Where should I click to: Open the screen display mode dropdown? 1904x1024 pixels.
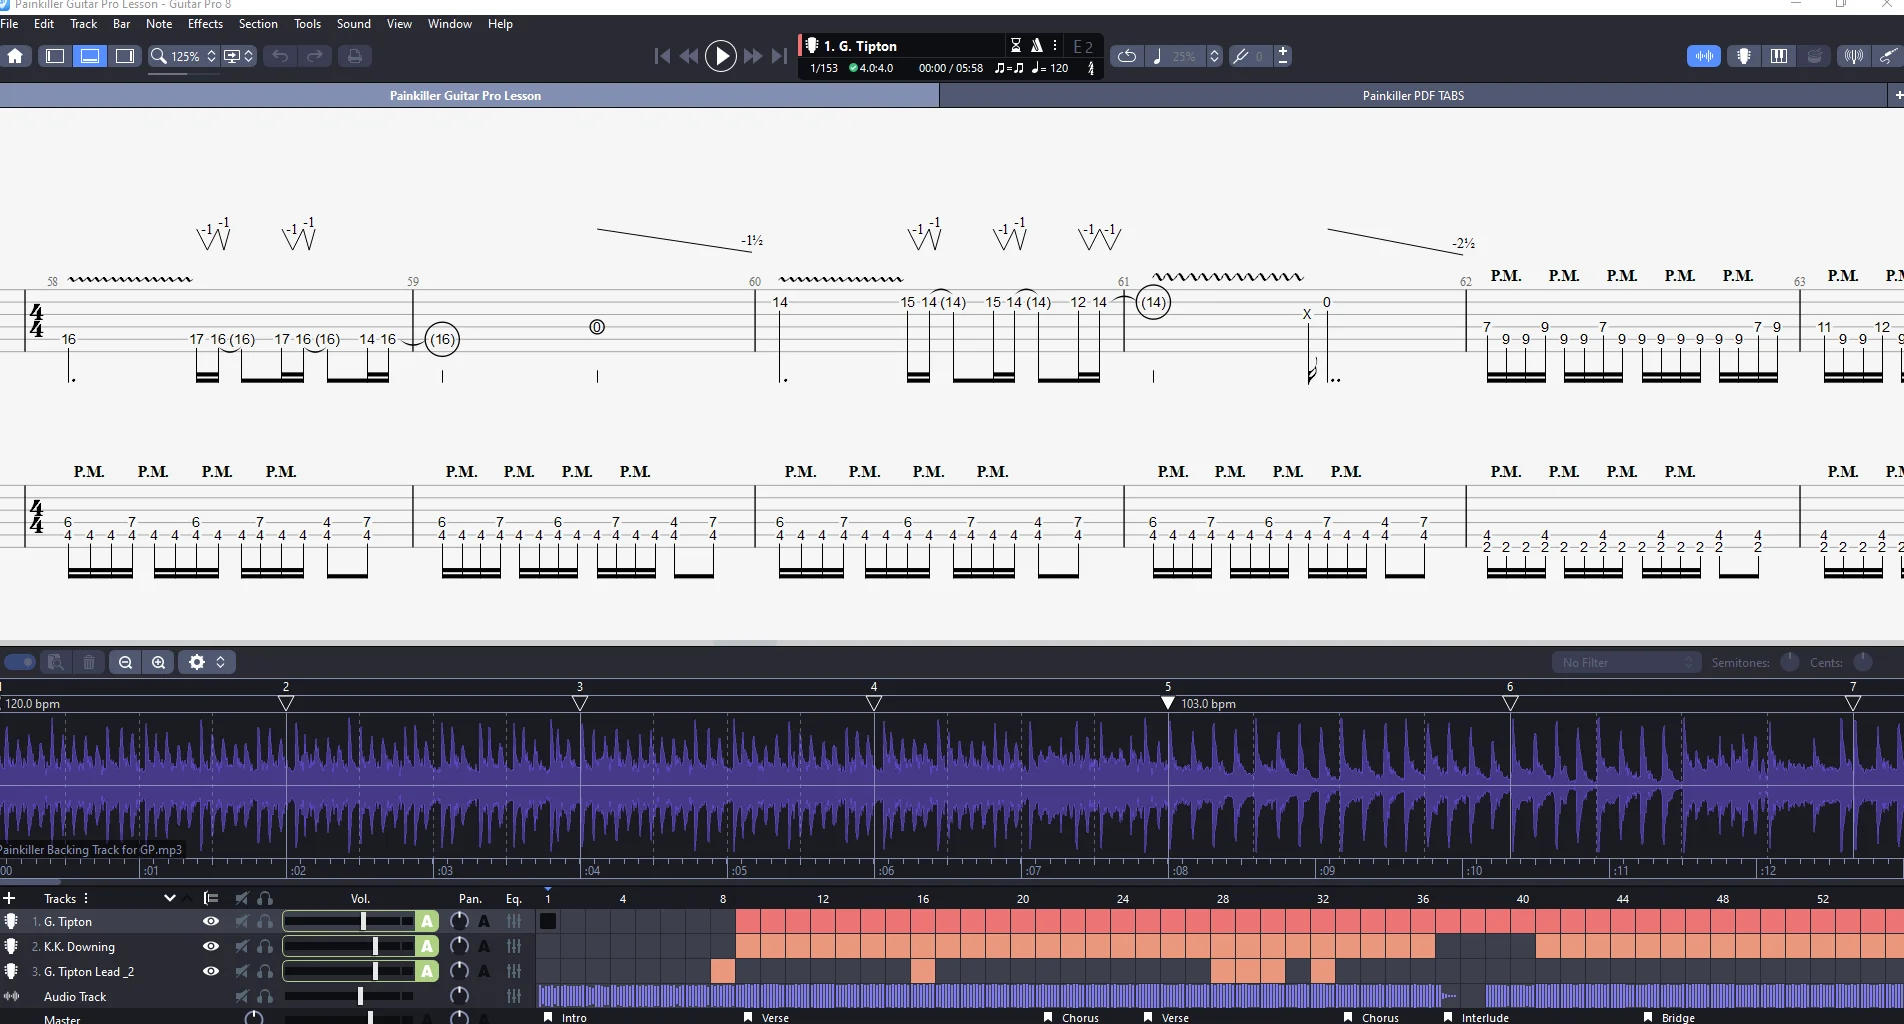coord(239,56)
